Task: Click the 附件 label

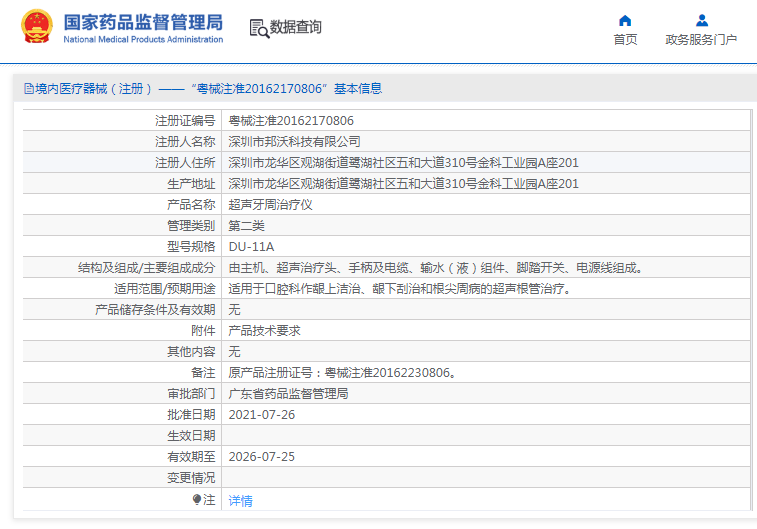Action: (x=203, y=331)
